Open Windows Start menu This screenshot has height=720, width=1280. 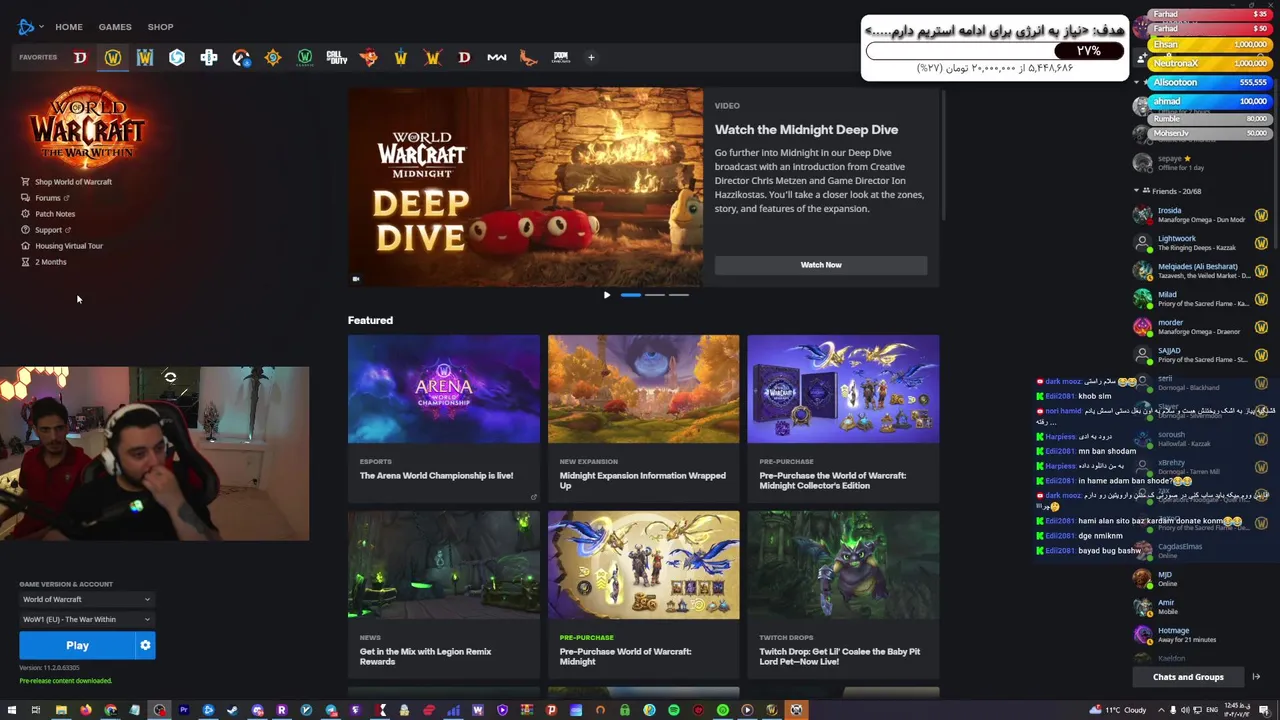pos(11,710)
